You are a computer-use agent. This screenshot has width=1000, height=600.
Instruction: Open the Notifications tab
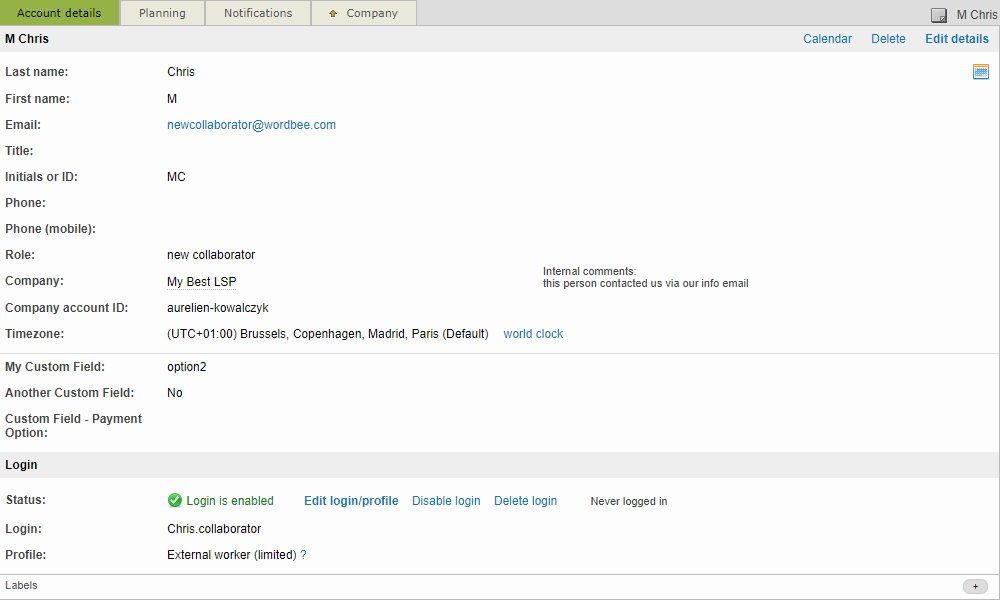pos(258,13)
